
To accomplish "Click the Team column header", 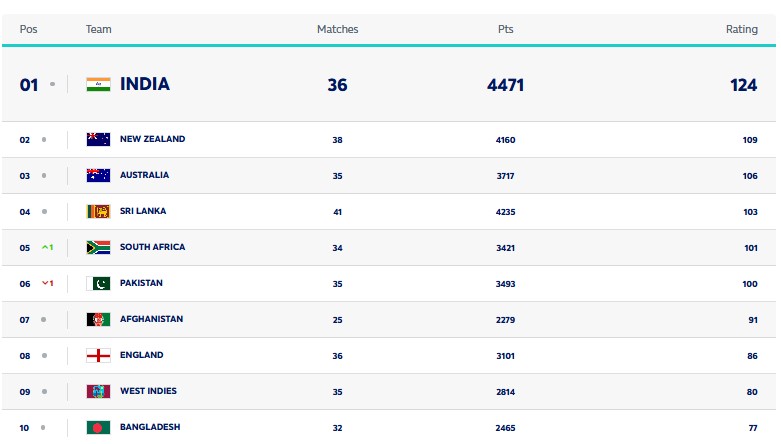I will click(98, 30).
